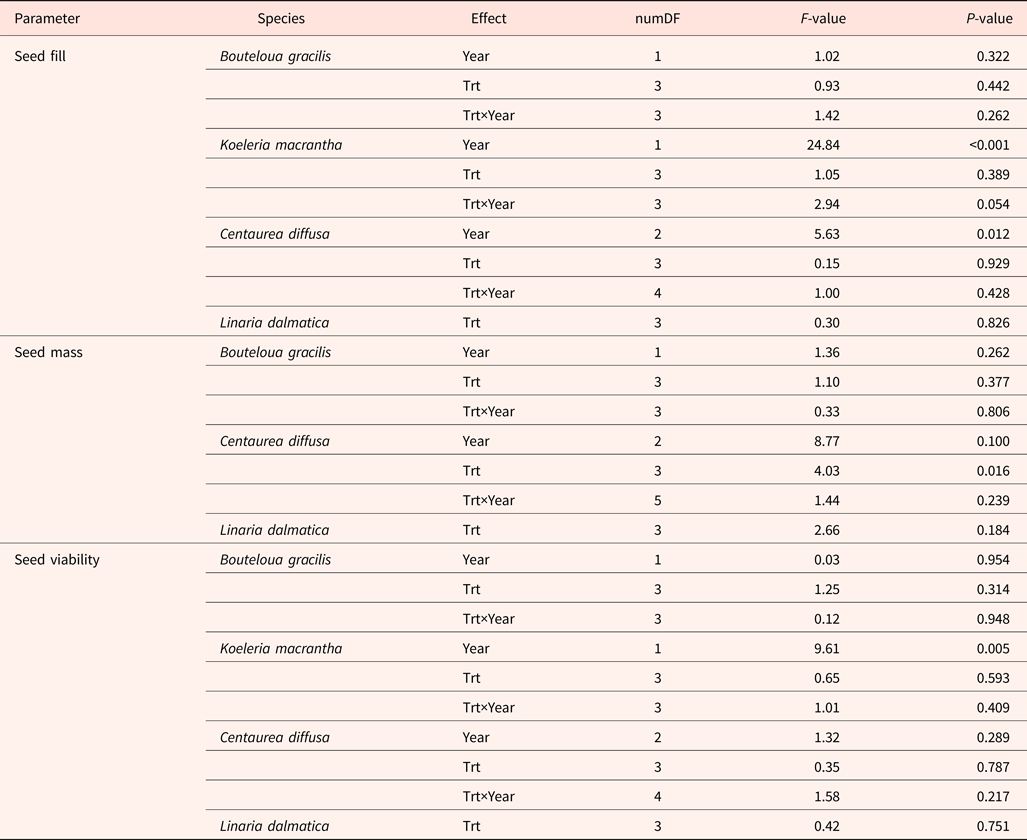Click the Parameter column header
The height and width of the screenshot is (840, 1027).
point(47,18)
